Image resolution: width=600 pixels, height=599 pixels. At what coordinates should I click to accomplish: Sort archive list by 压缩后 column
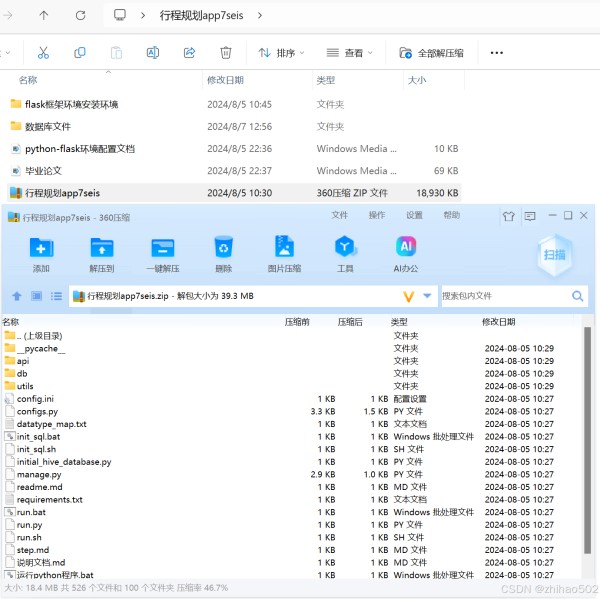[x=350, y=322]
